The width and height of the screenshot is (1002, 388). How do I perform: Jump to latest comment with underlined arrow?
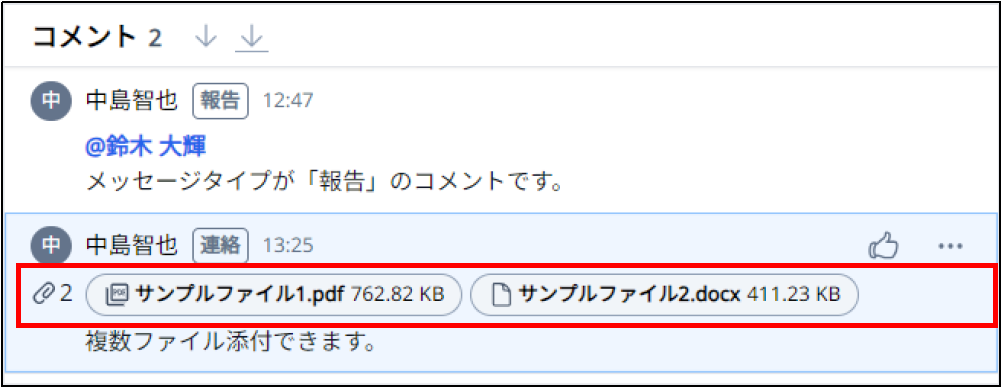(x=252, y=39)
